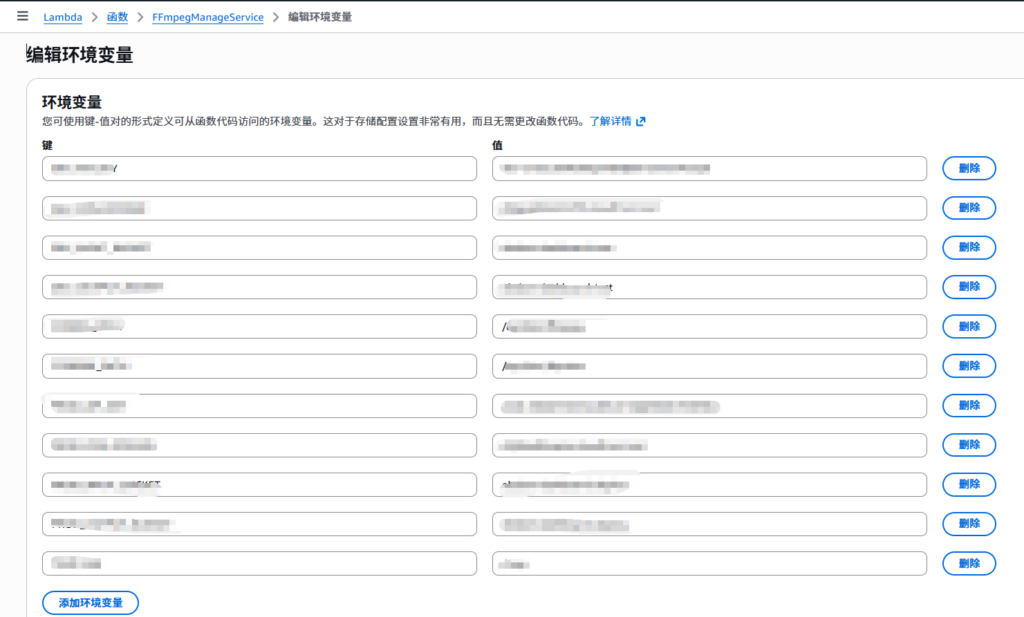The height and width of the screenshot is (617, 1024).
Task: Focus the seventh row's value input
Action: (709, 406)
